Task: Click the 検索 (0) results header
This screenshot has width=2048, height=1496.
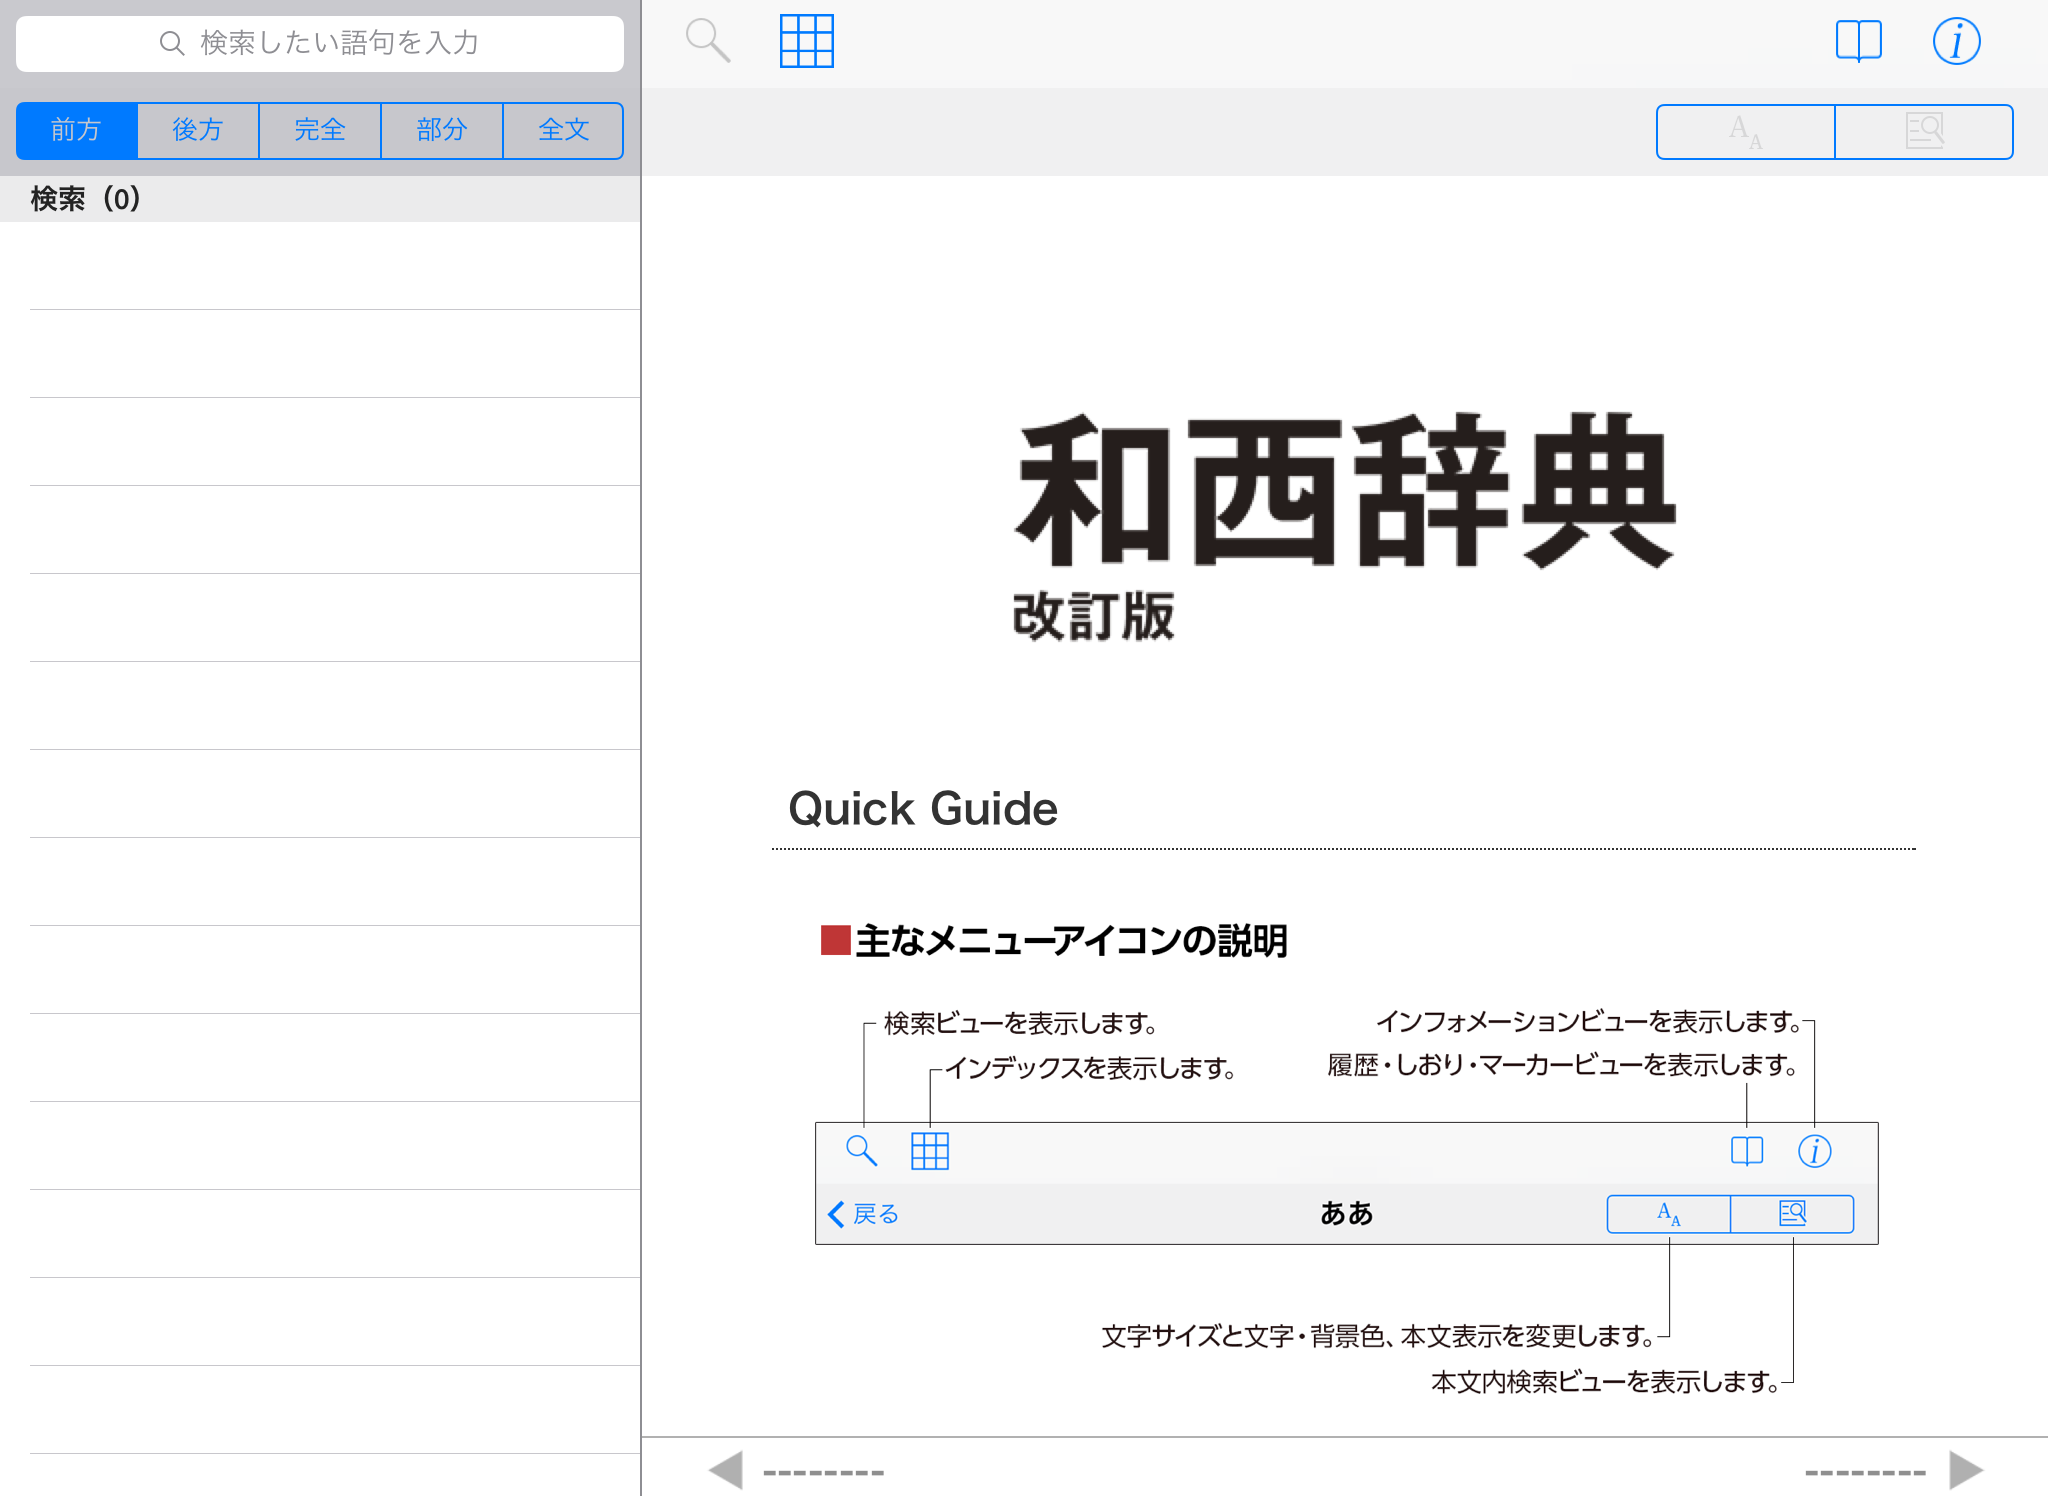Action: 86,199
